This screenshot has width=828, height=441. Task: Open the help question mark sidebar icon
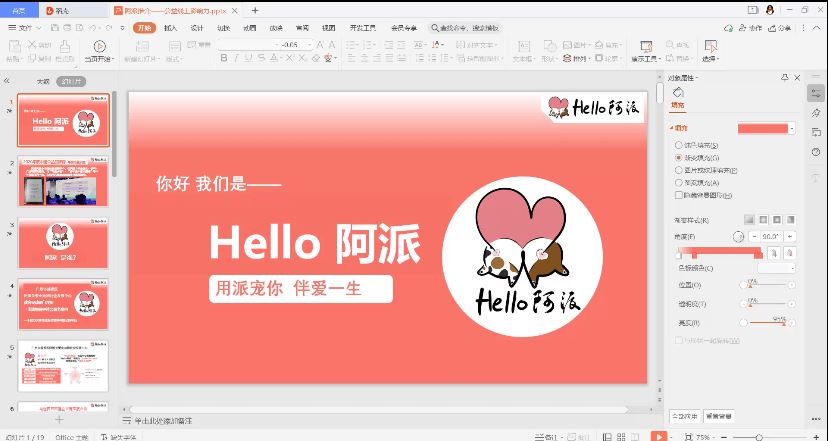tap(816, 152)
